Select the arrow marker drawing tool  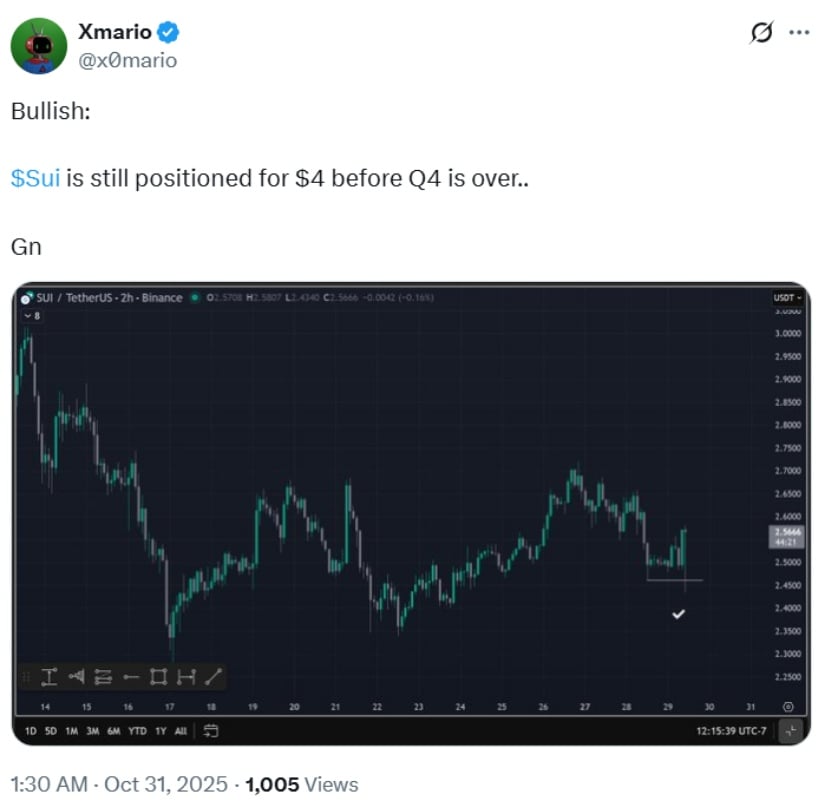coord(78,677)
